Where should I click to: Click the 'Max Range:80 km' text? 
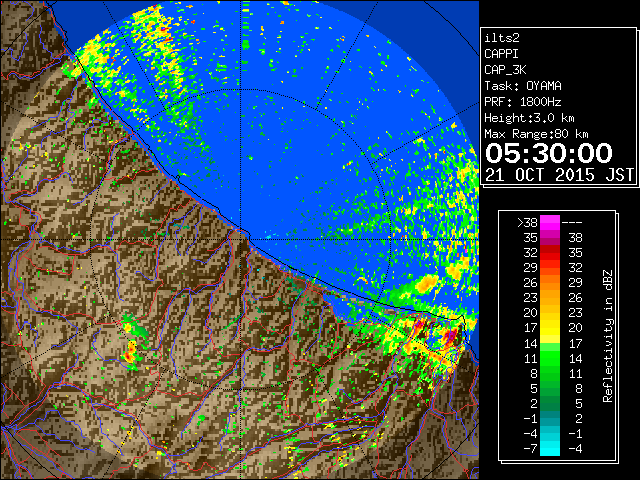pyautogui.click(x=536, y=134)
